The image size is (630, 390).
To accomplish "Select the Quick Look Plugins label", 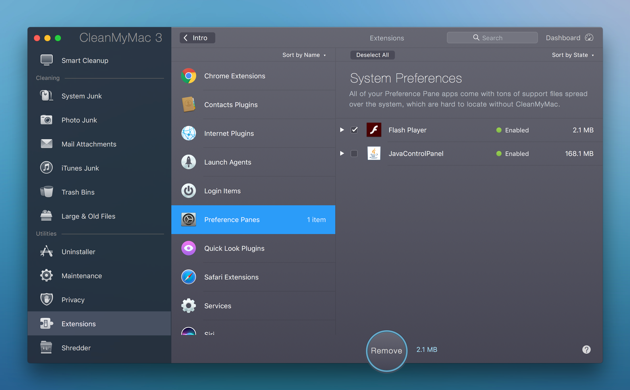I will [234, 248].
